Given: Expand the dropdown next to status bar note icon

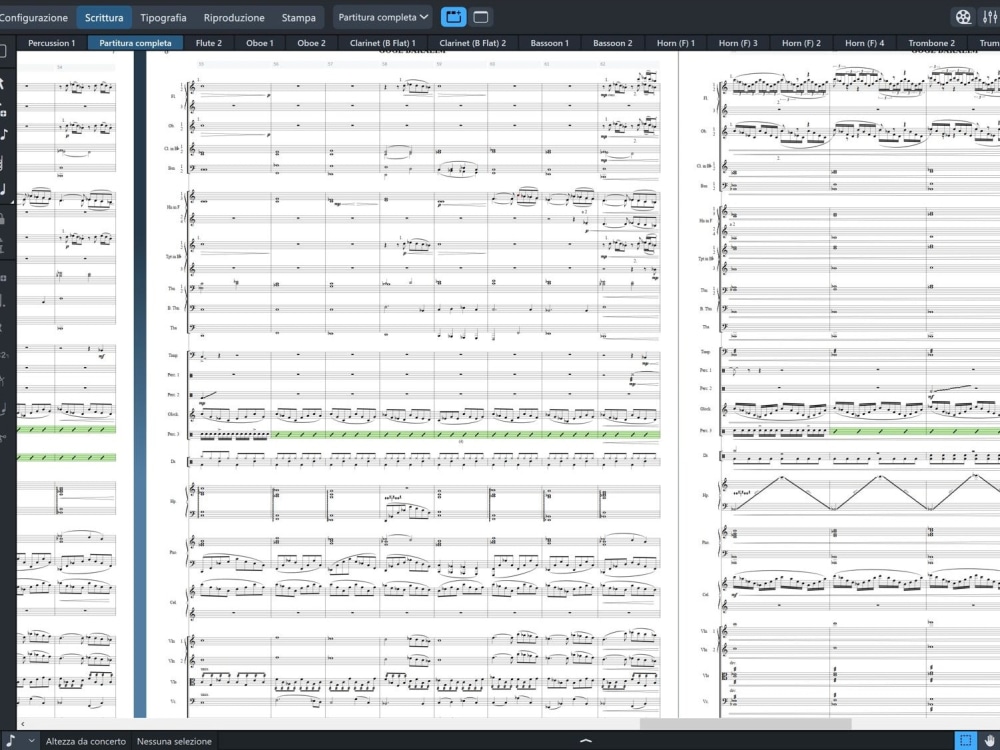Looking at the screenshot, I should (x=31, y=740).
